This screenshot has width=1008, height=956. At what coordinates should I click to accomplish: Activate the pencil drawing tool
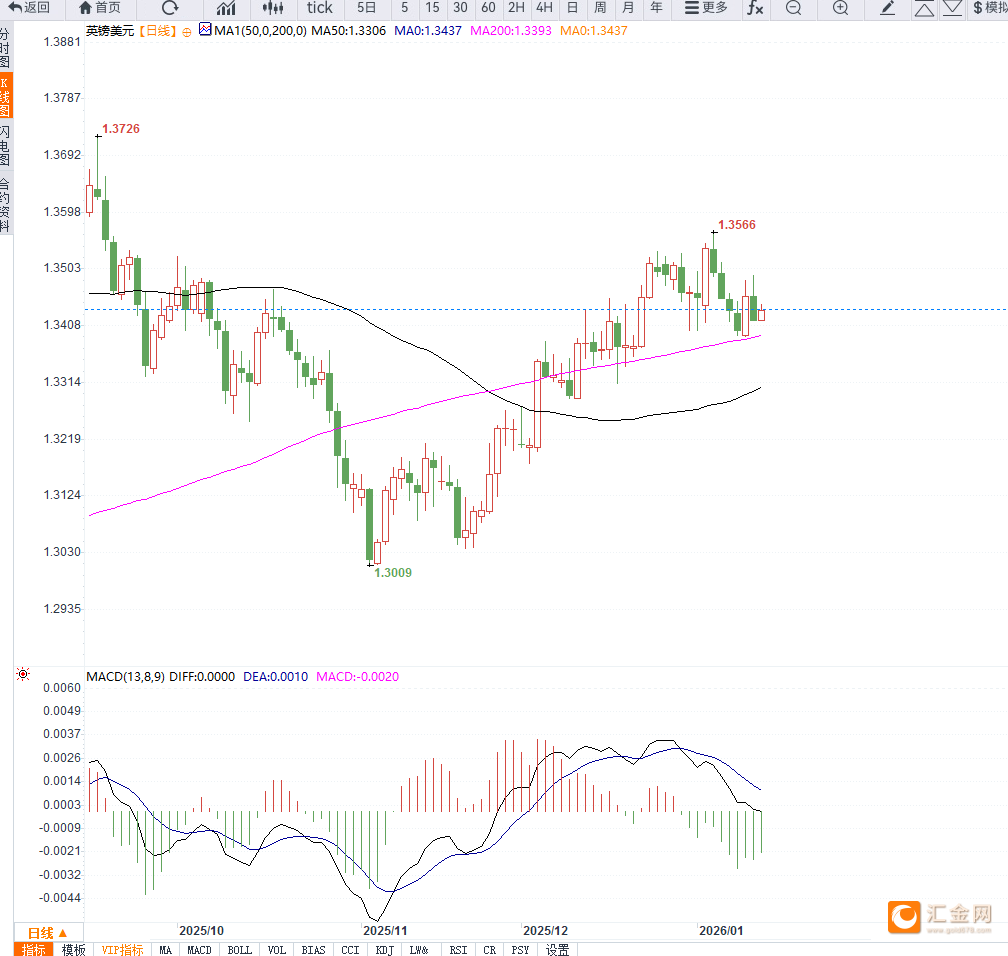(x=888, y=8)
